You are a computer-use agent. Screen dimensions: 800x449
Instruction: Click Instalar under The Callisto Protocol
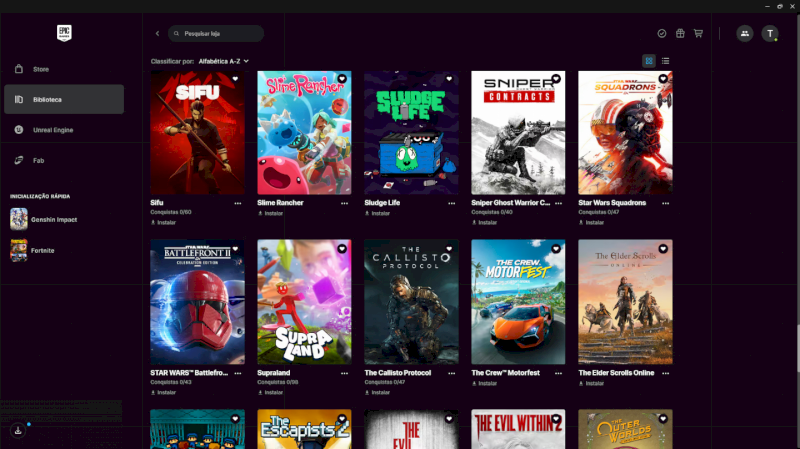[x=378, y=392]
